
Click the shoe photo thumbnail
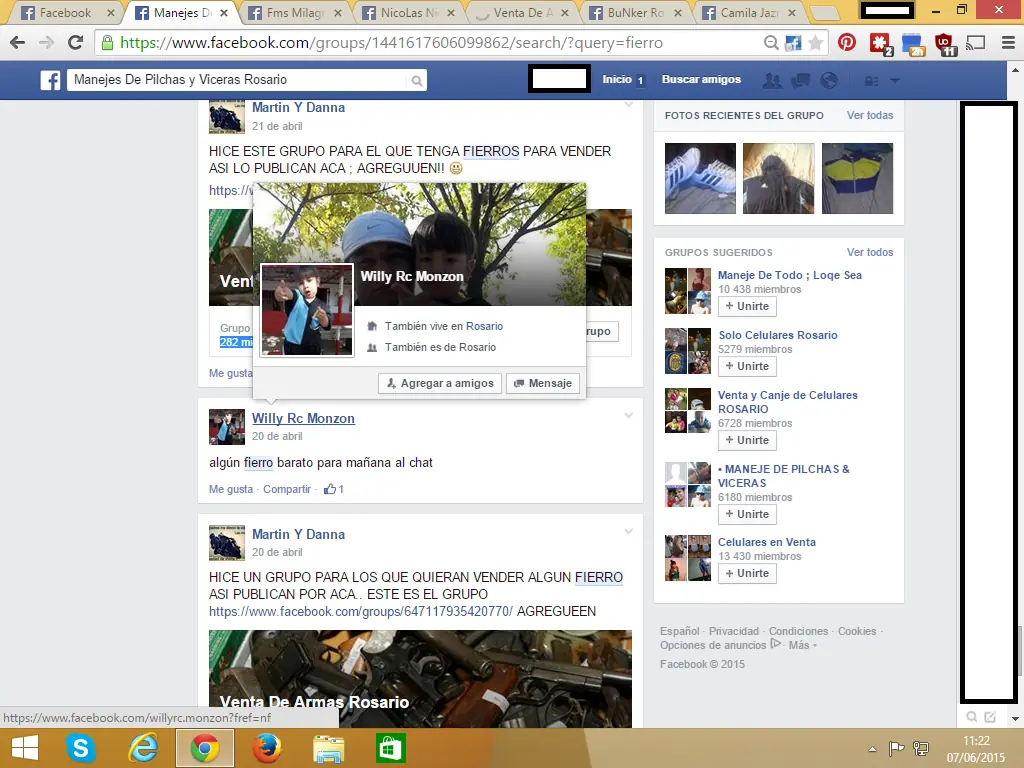pos(699,179)
